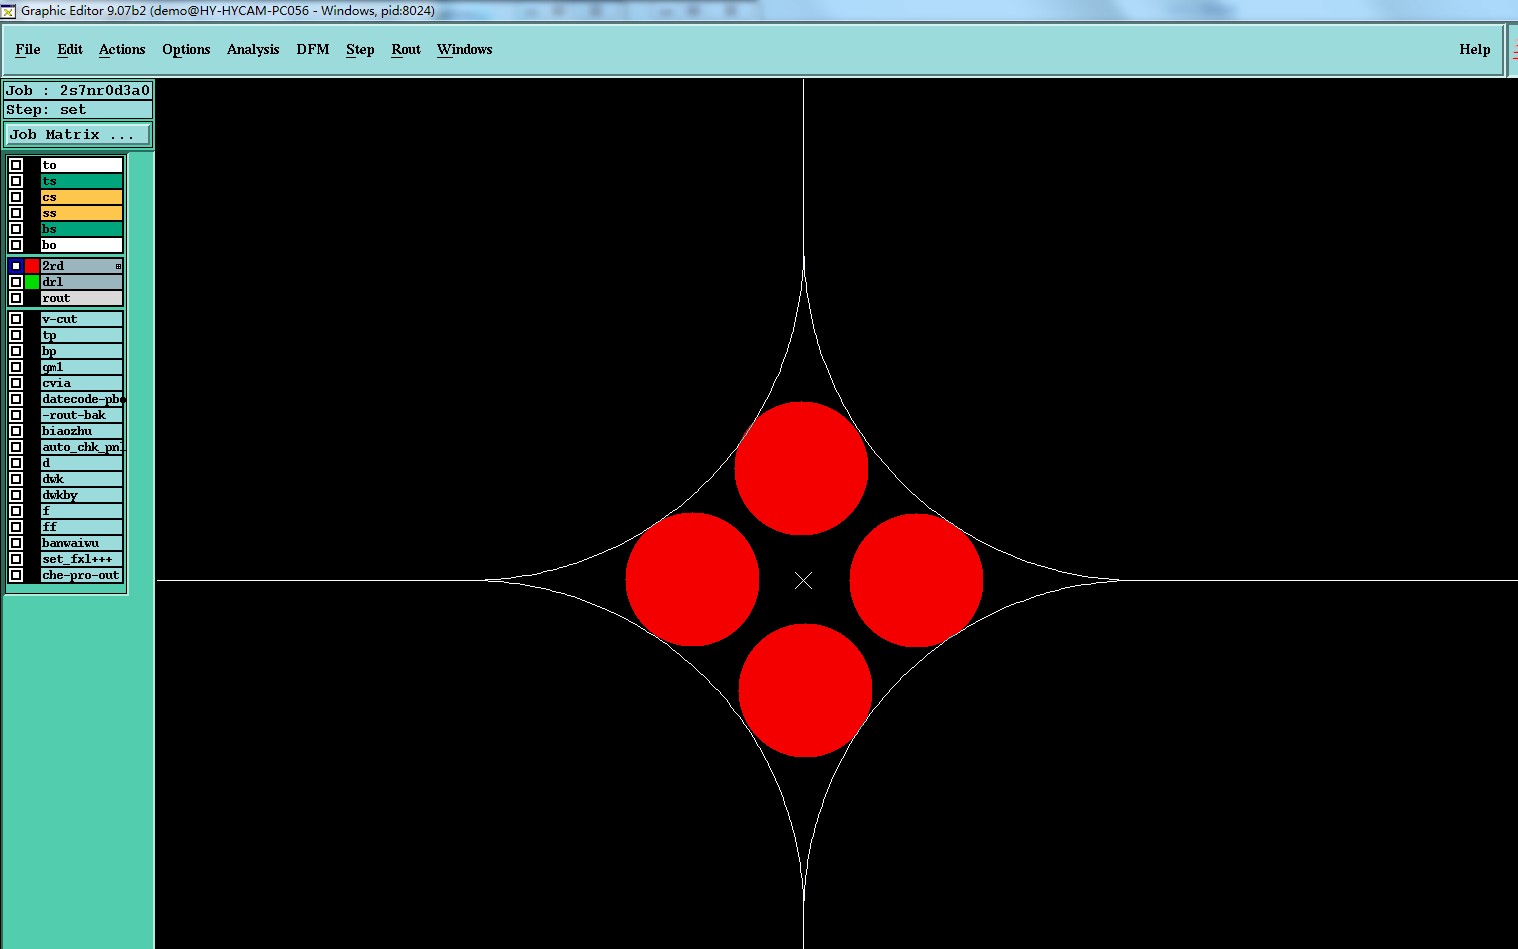This screenshot has height=949, width=1518.
Task: Toggle display checkbox for biaozhu layer
Action: (x=16, y=431)
